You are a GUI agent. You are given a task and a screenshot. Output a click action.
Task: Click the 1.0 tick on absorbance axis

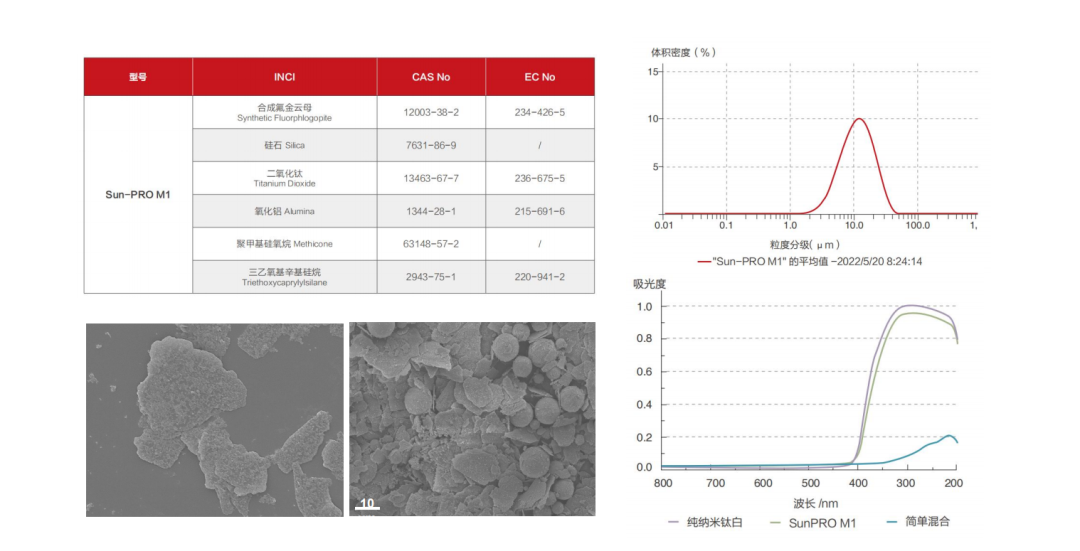pyautogui.click(x=644, y=306)
